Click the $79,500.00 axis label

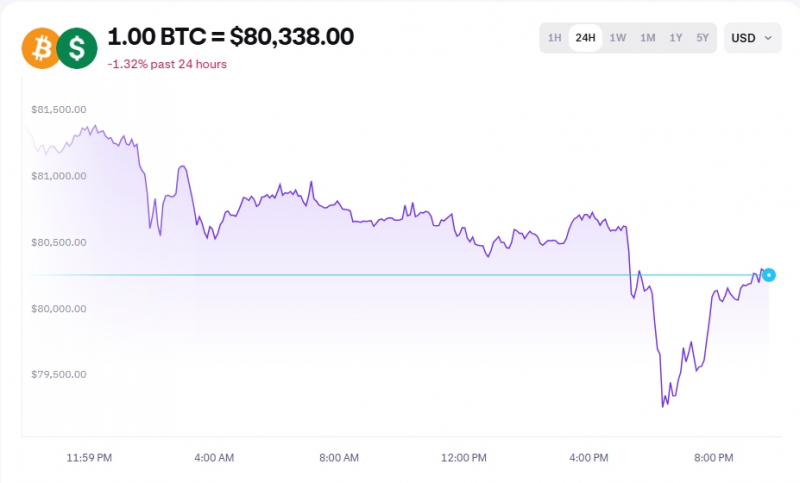click(59, 374)
